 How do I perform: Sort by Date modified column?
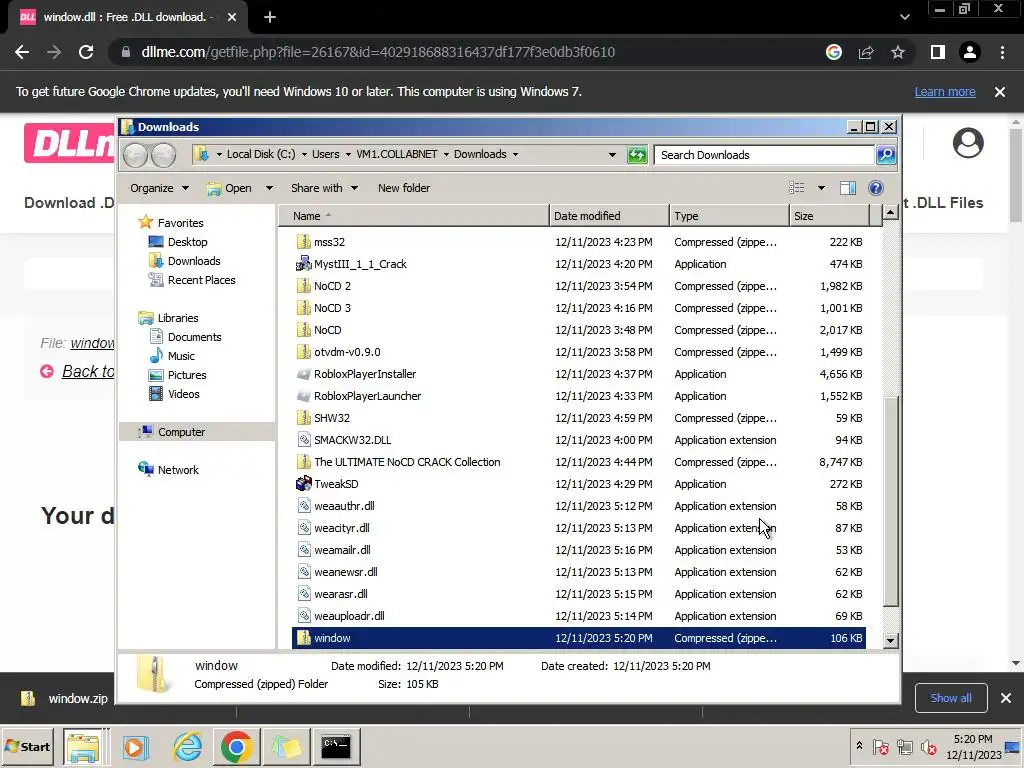point(609,216)
